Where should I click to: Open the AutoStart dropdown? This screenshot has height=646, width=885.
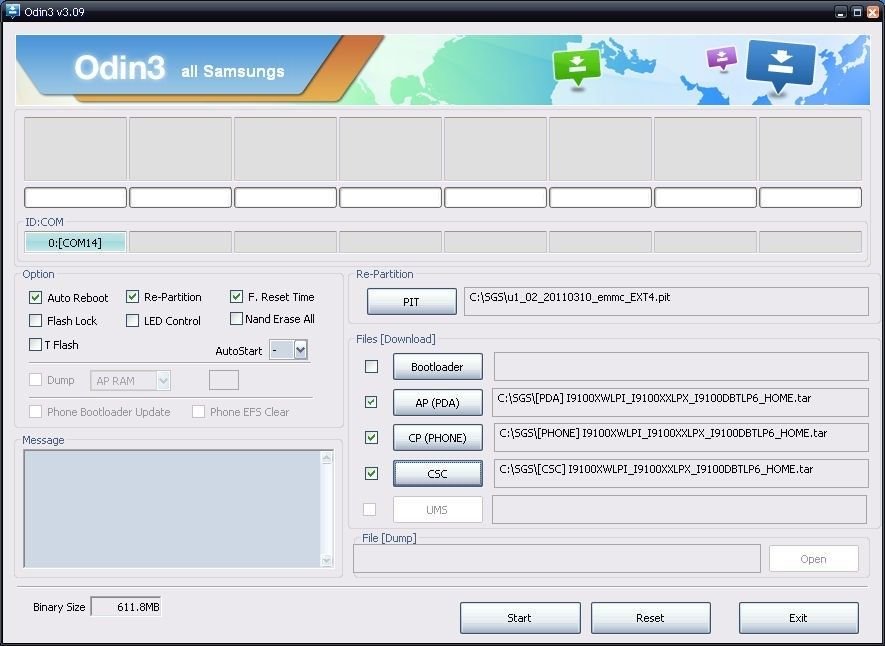300,350
